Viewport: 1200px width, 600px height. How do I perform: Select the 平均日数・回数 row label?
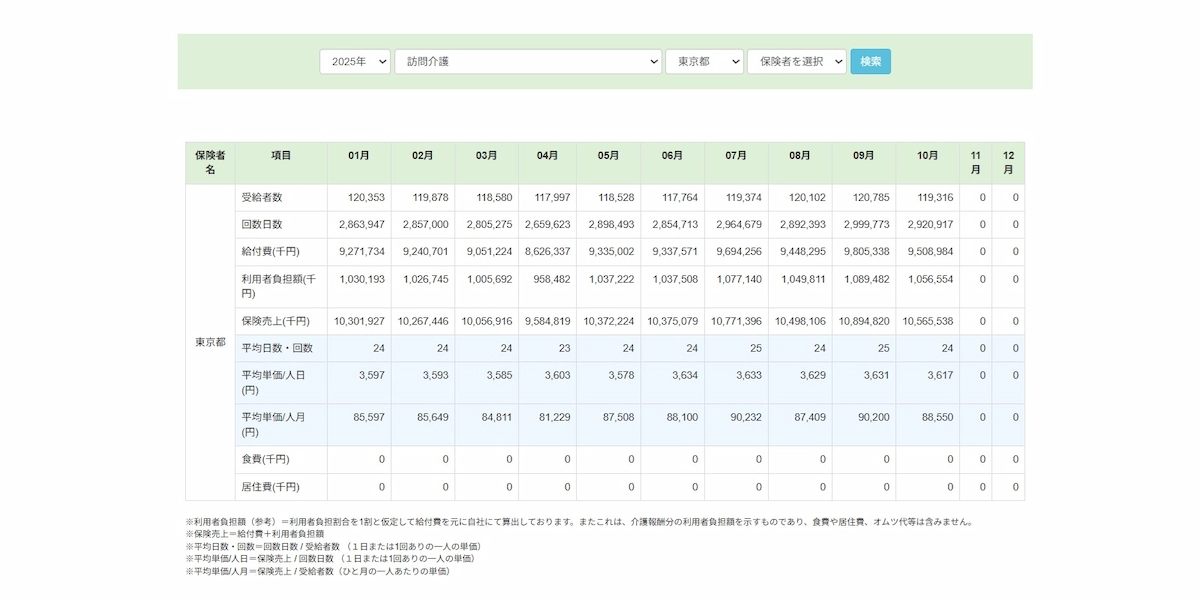pyautogui.click(x=277, y=349)
